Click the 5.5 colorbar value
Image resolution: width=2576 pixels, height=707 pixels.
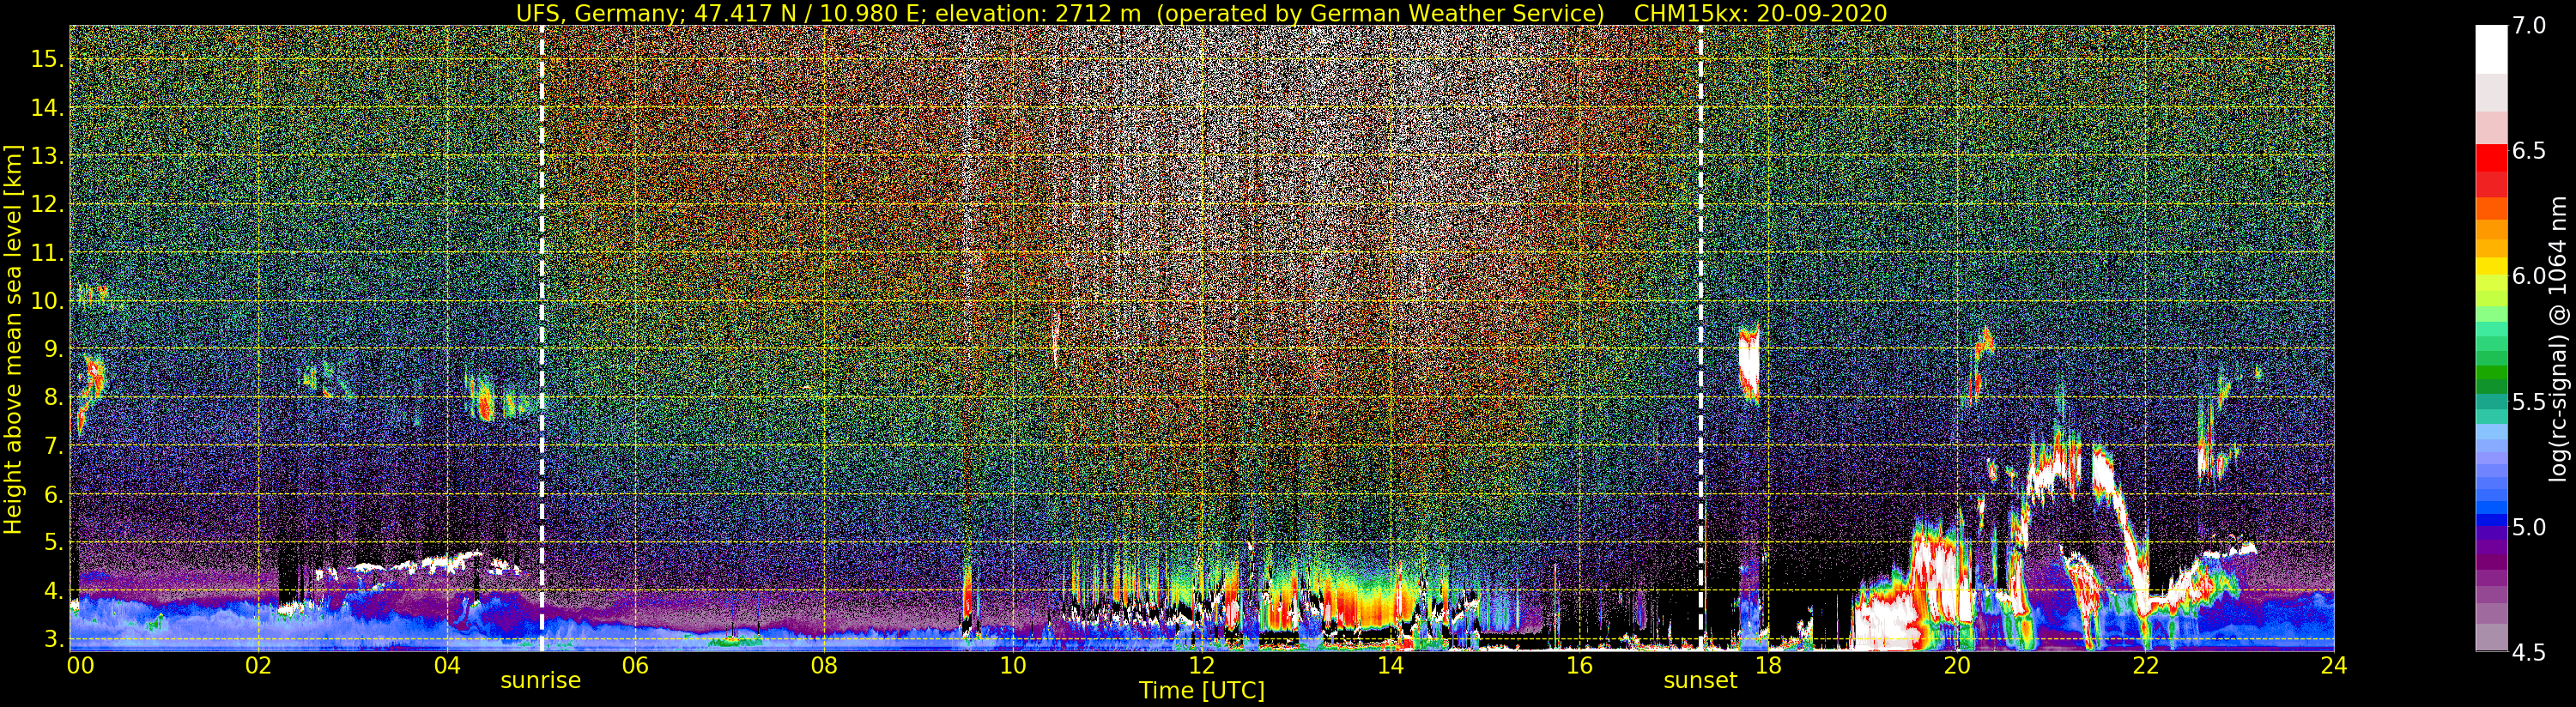point(2529,402)
